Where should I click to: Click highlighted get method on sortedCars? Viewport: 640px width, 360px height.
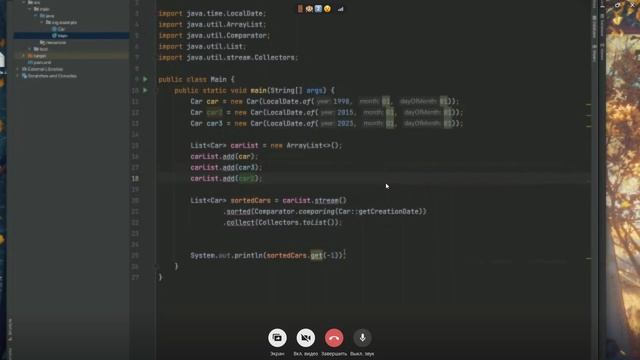[x=317, y=256]
